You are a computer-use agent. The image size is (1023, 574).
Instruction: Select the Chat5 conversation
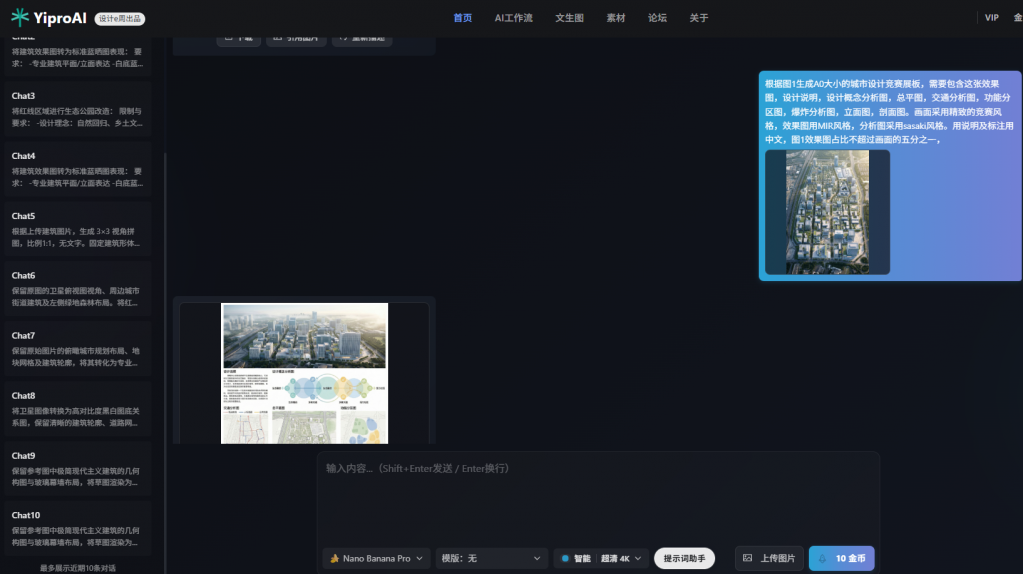coord(78,229)
